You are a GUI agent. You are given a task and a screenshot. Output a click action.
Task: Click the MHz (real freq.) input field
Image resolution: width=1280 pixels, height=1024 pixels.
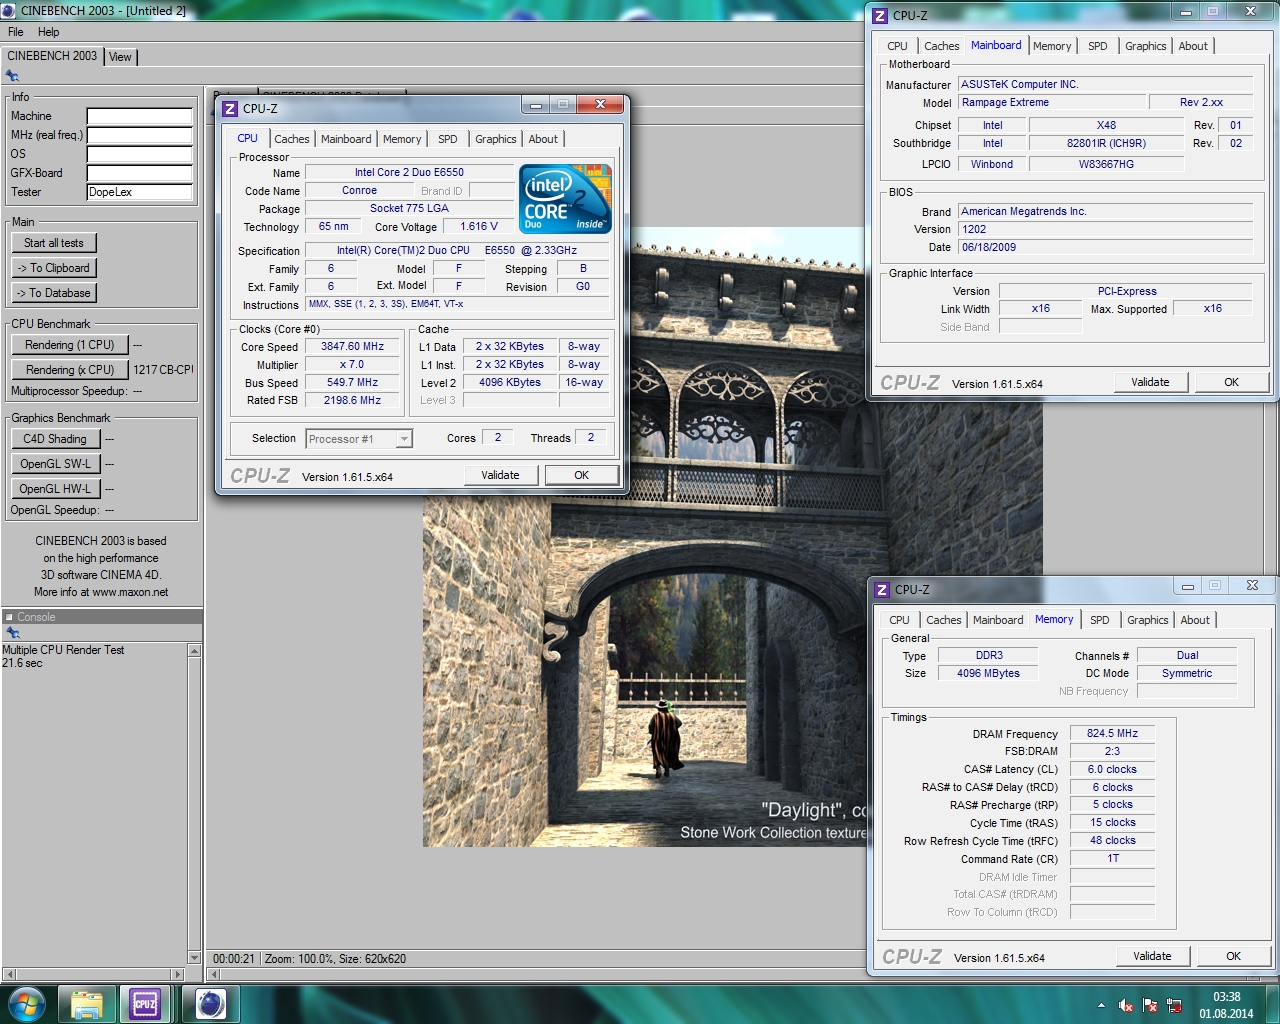(x=139, y=135)
